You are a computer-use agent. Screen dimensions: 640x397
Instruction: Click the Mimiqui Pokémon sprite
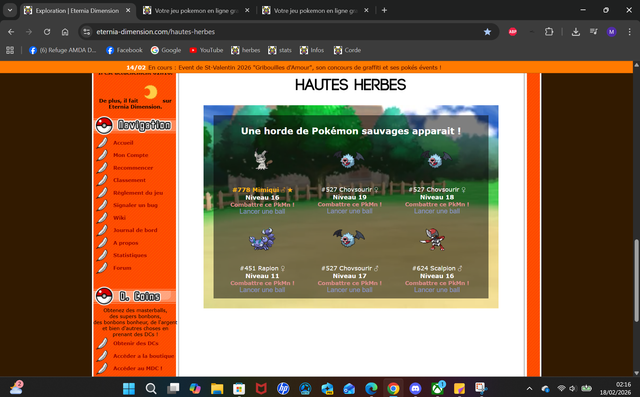261,160
